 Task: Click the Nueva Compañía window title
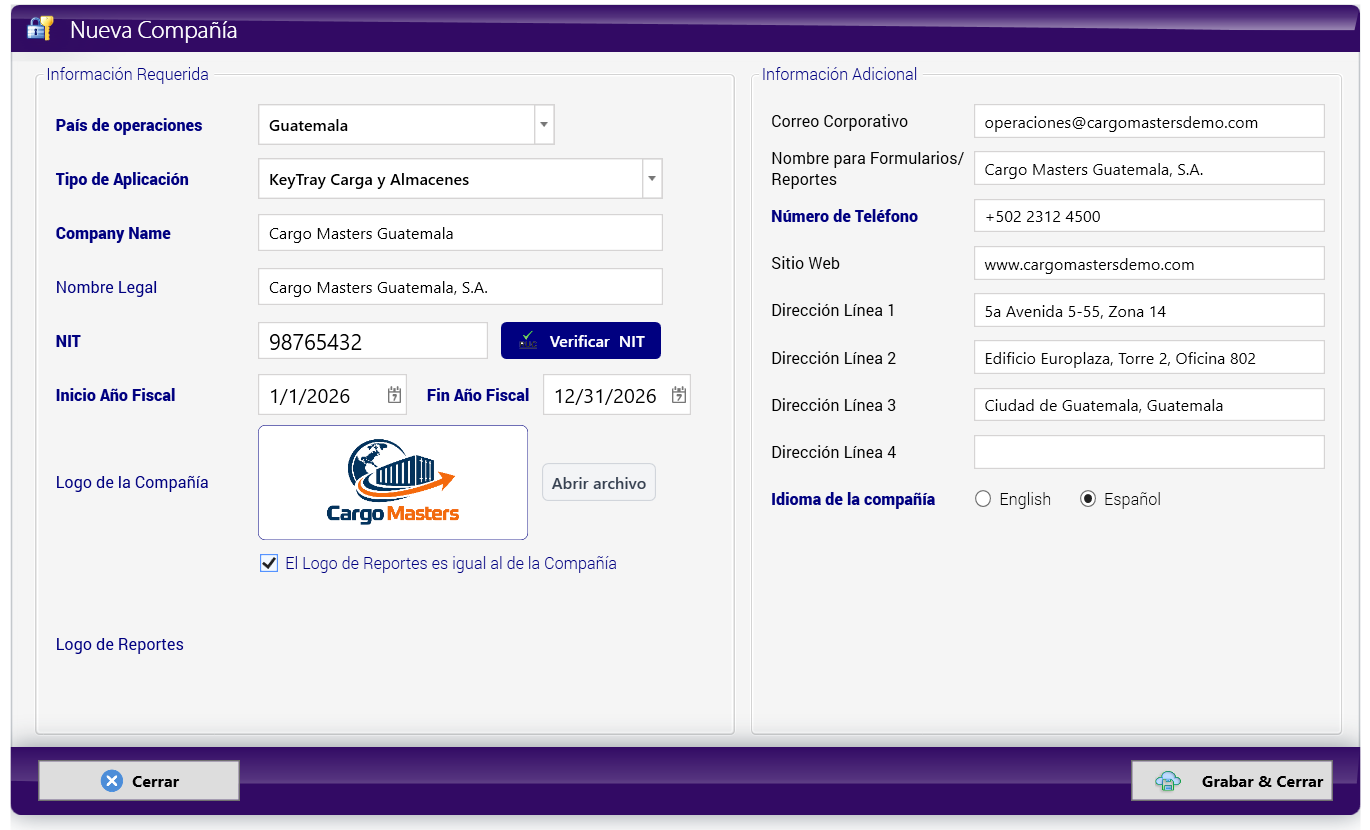click(154, 30)
